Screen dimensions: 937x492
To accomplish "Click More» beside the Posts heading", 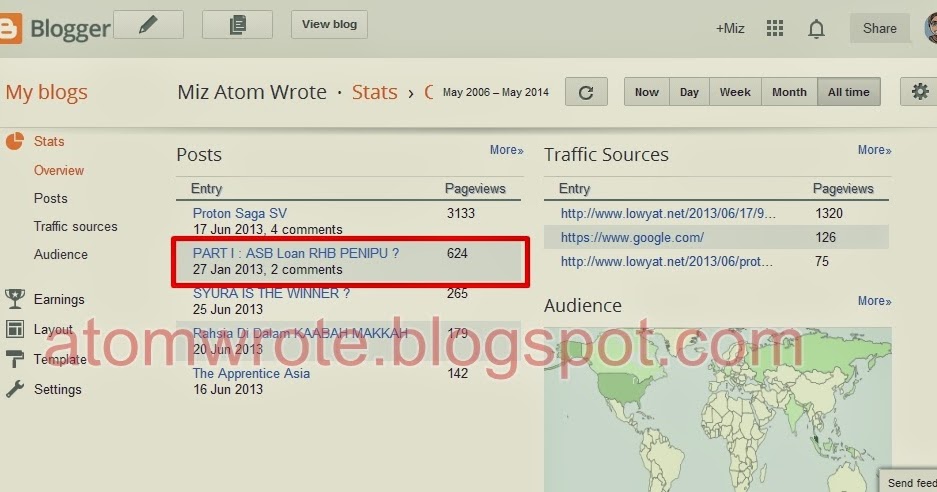I will pos(506,150).
